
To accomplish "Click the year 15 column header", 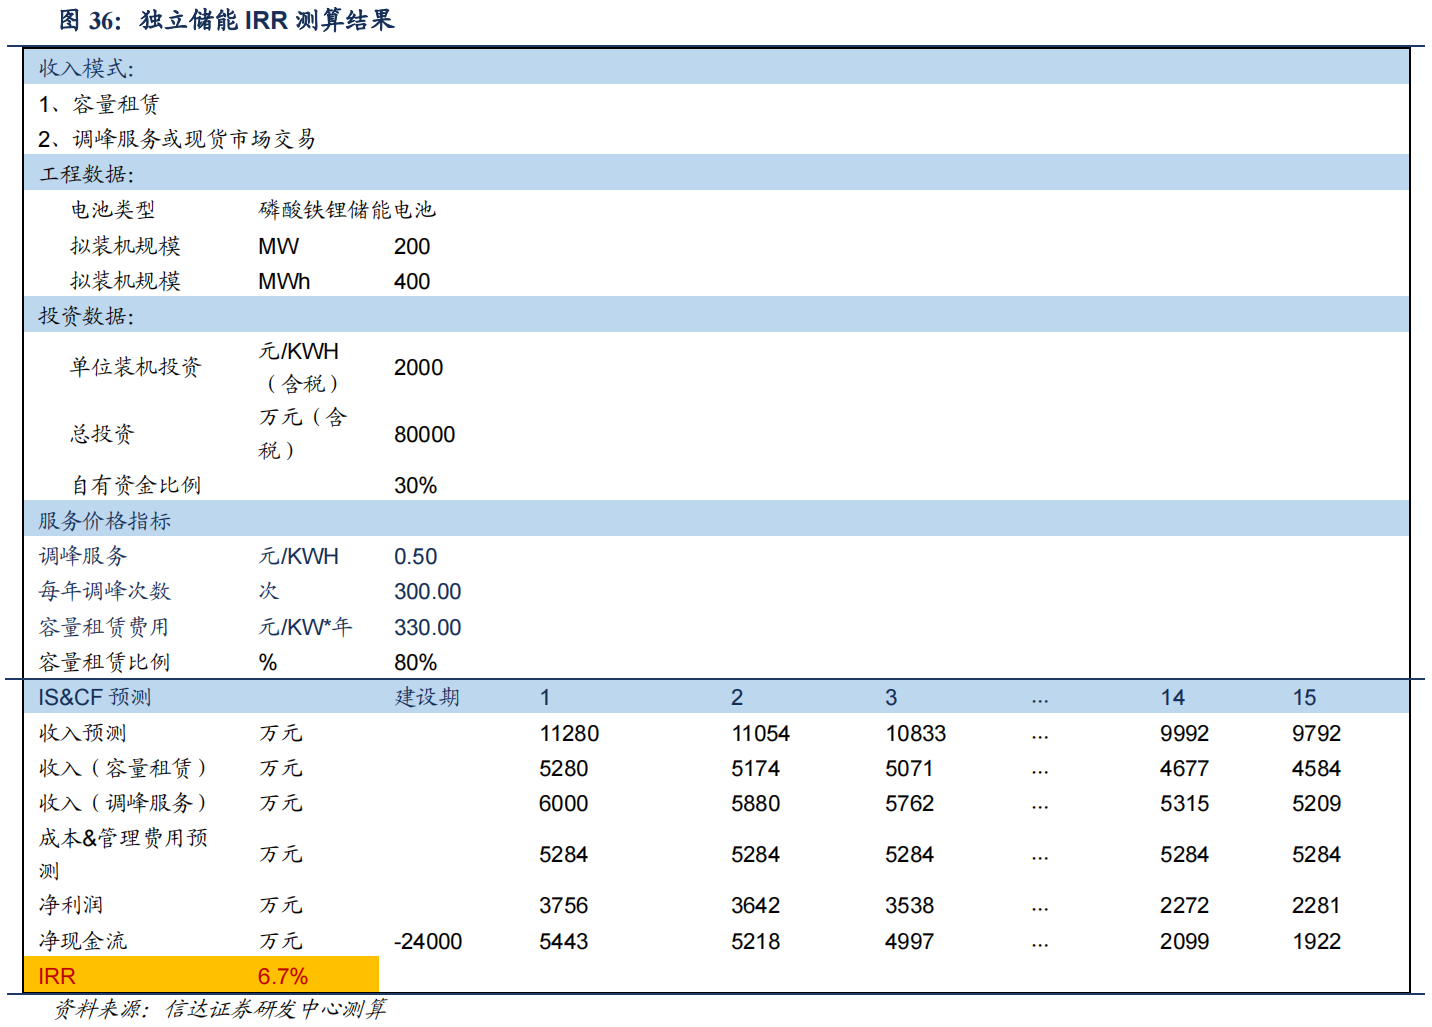I will (x=1304, y=697).
